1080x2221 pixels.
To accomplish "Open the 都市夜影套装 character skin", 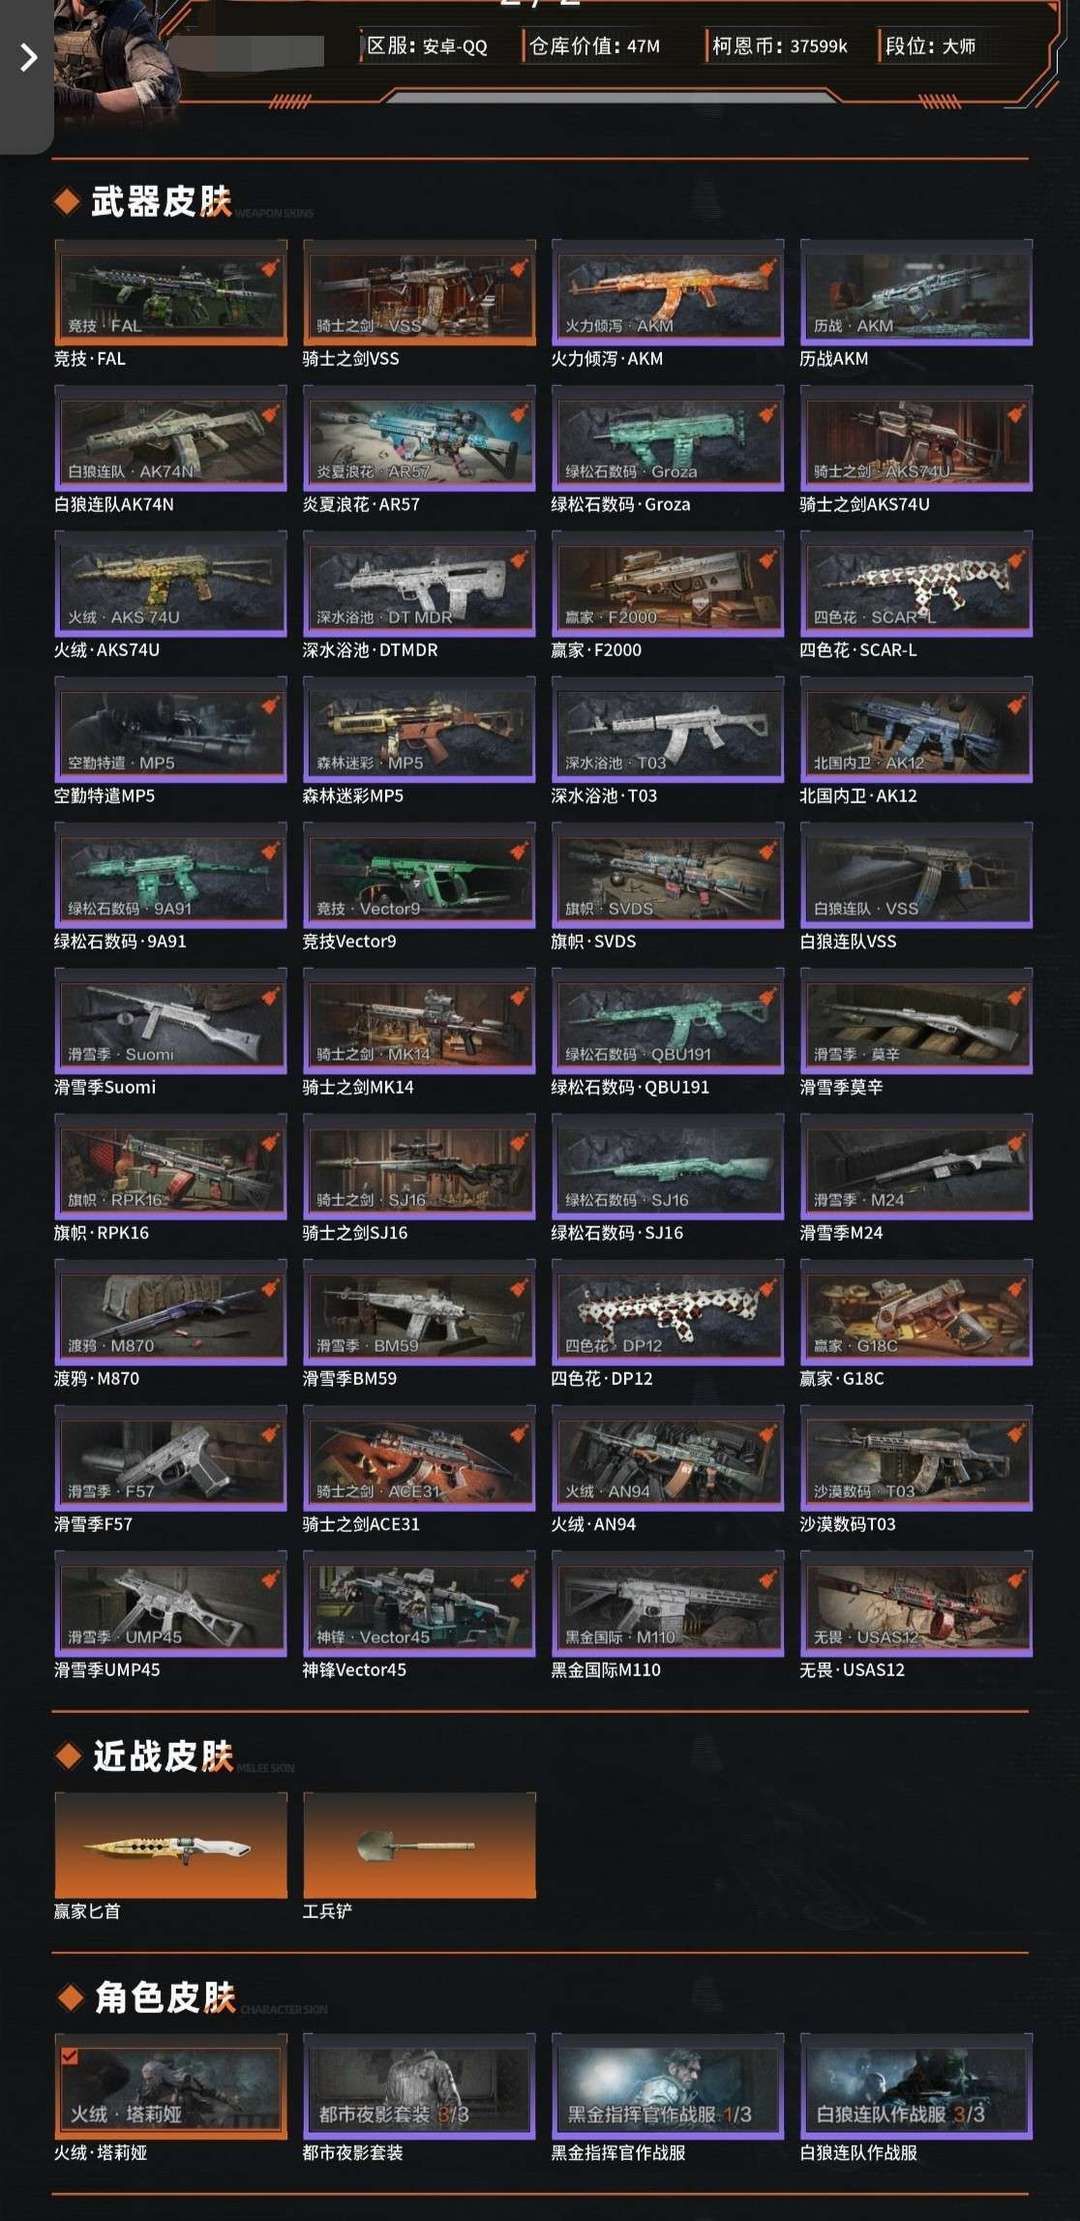I will click(x=419, y=2086).
